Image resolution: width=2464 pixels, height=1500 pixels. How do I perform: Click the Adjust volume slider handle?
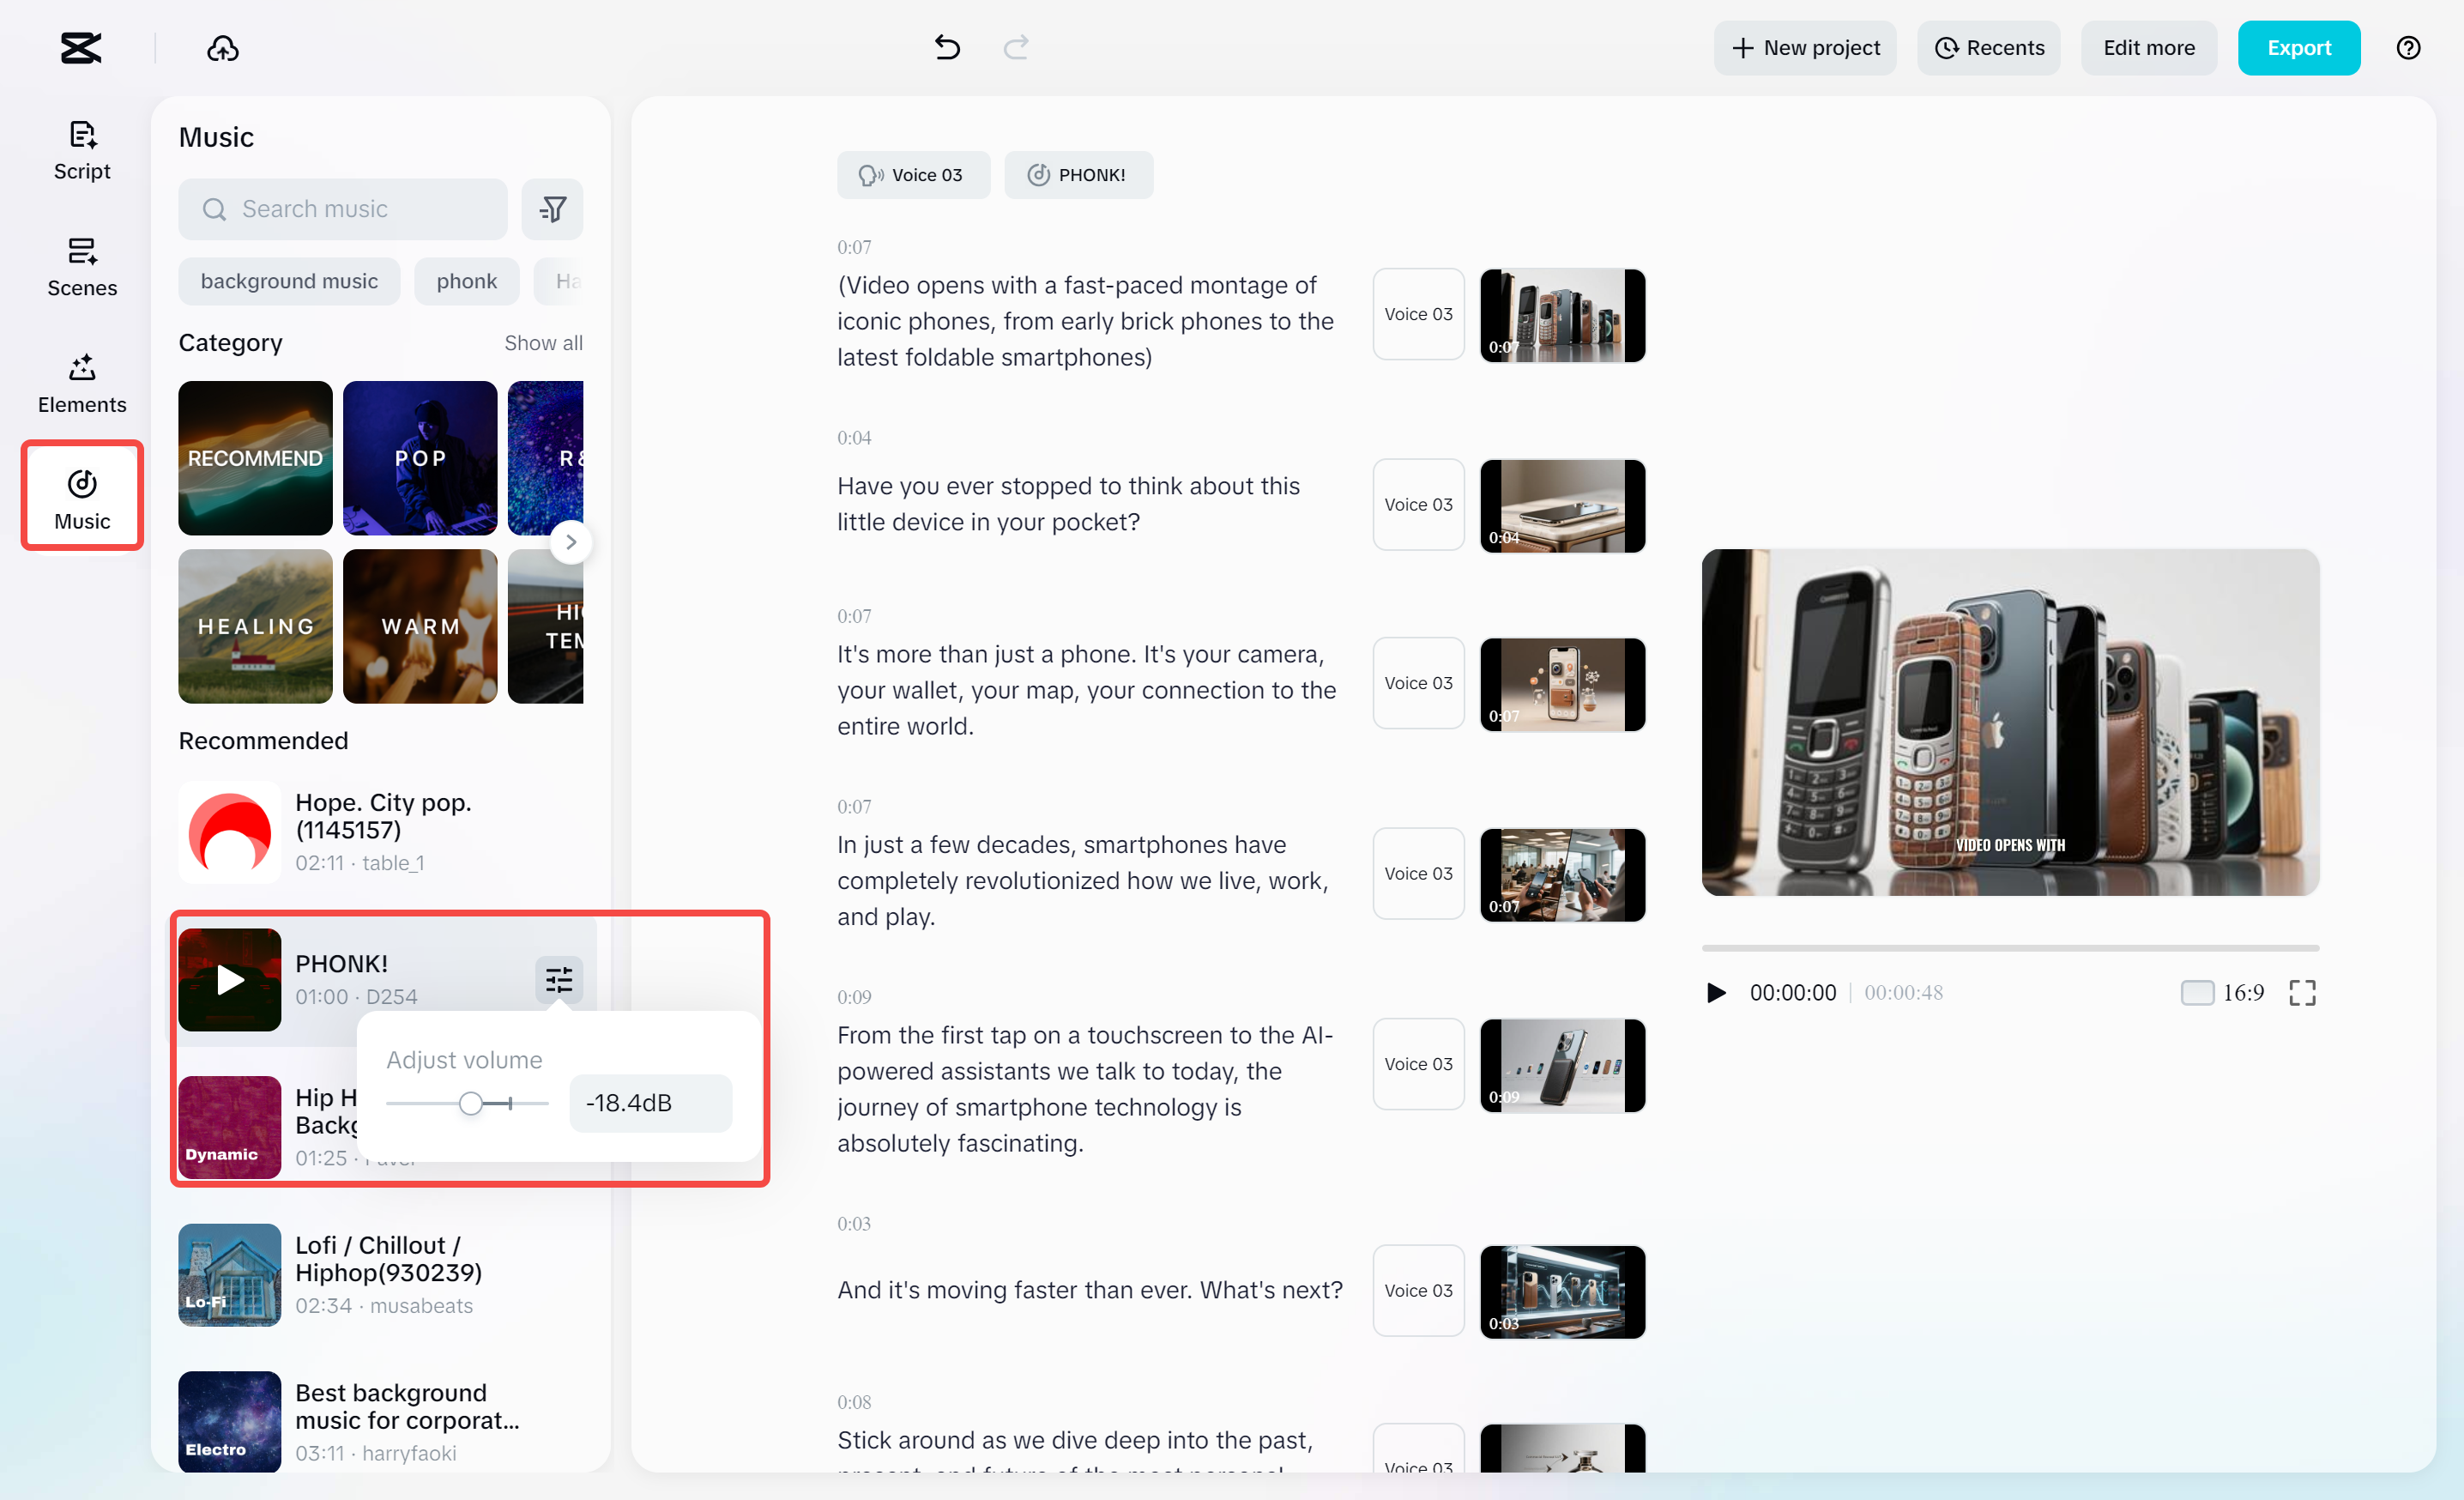[x=471, y=1103]
